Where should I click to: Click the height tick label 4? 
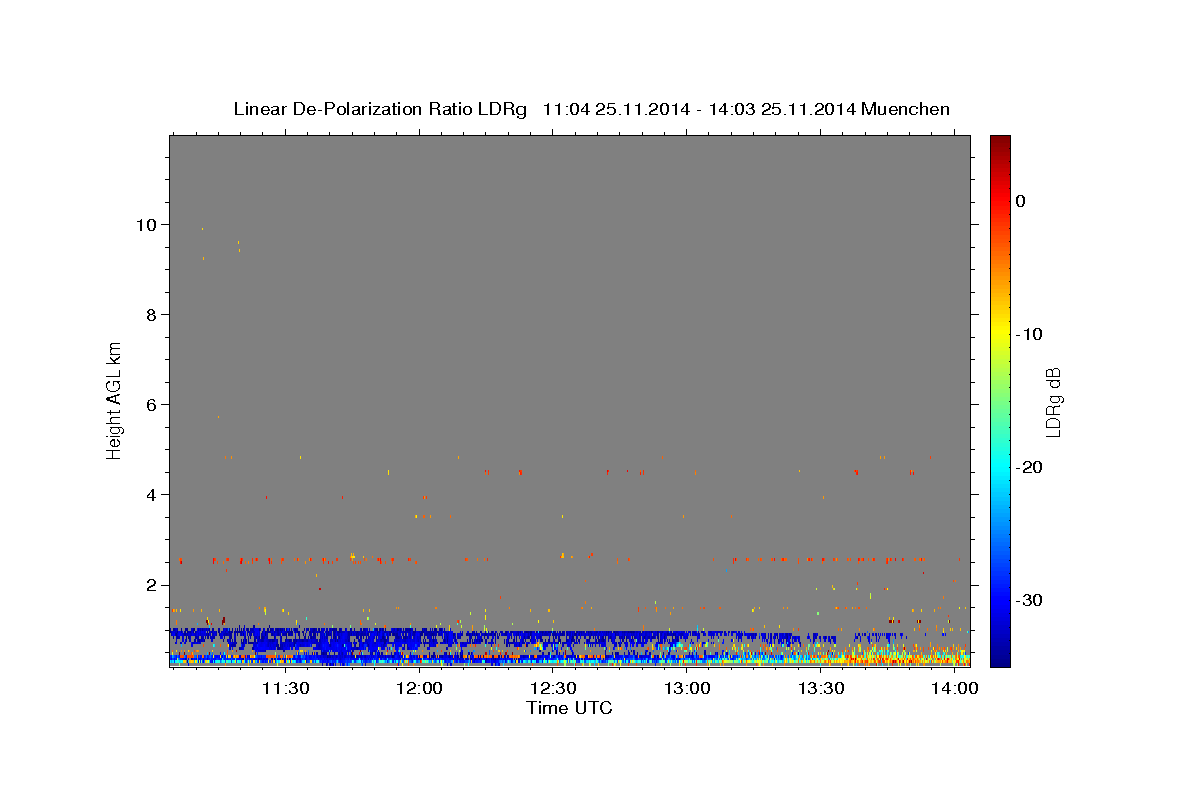[x=152, y=494]
